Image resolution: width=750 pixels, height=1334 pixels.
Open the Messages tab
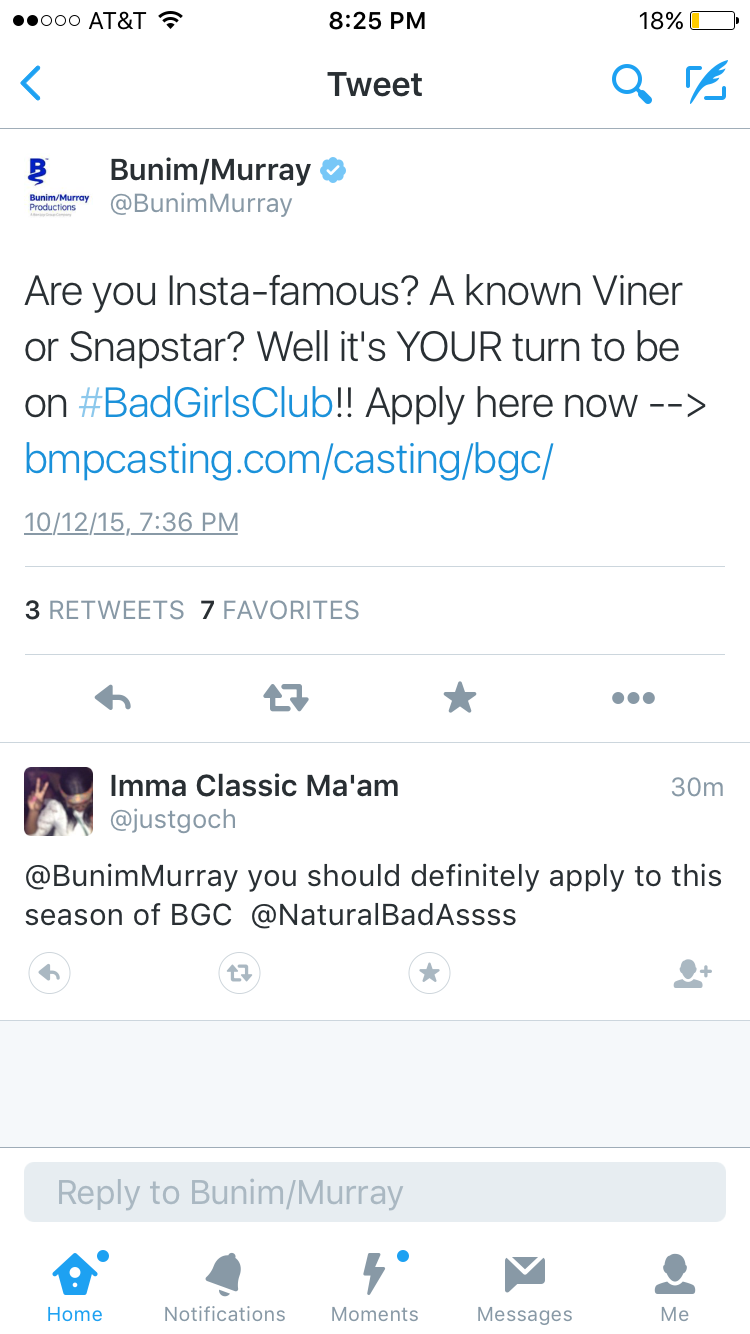525,1288
